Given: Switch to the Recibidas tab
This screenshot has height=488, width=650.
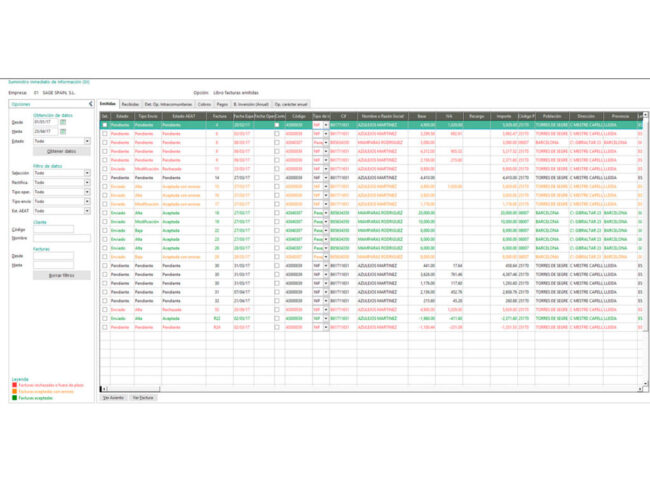Looking at the screenshot, I should click(130, 104).
